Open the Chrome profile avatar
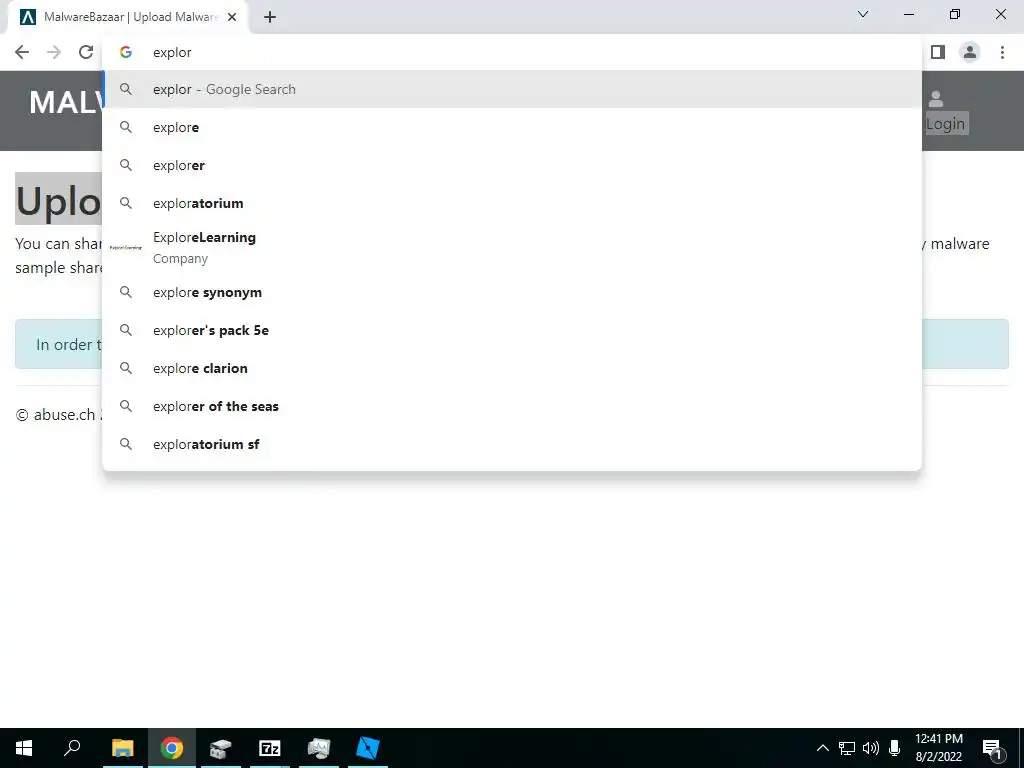This screenshot has height=768, width=1024. (970, 52)
